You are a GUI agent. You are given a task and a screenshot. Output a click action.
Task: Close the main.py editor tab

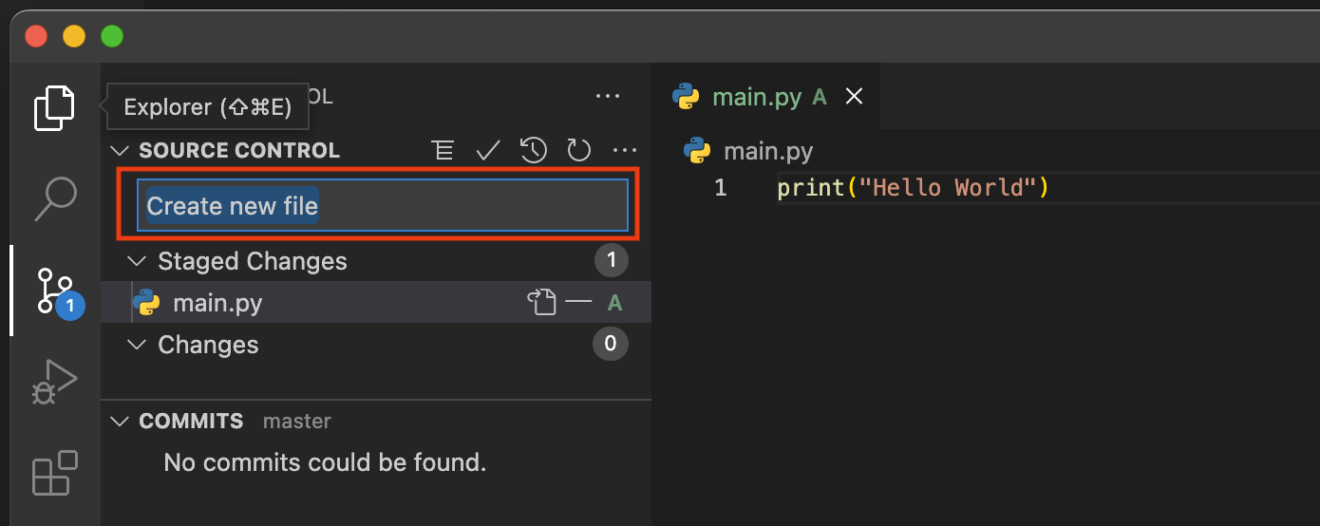coord(854,97)
